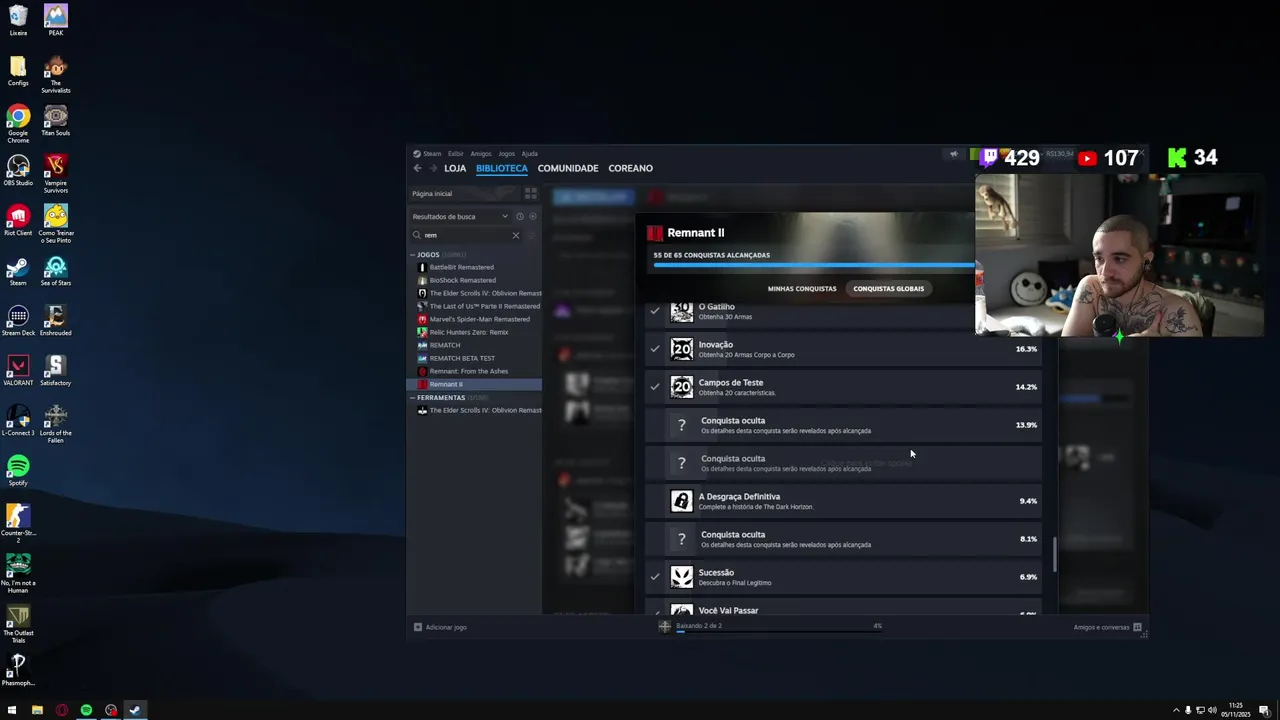Image resolution: width=1280 pixels, height=720 pixels.
Task: Click Windows Start button
Action: tap(12, 710)
